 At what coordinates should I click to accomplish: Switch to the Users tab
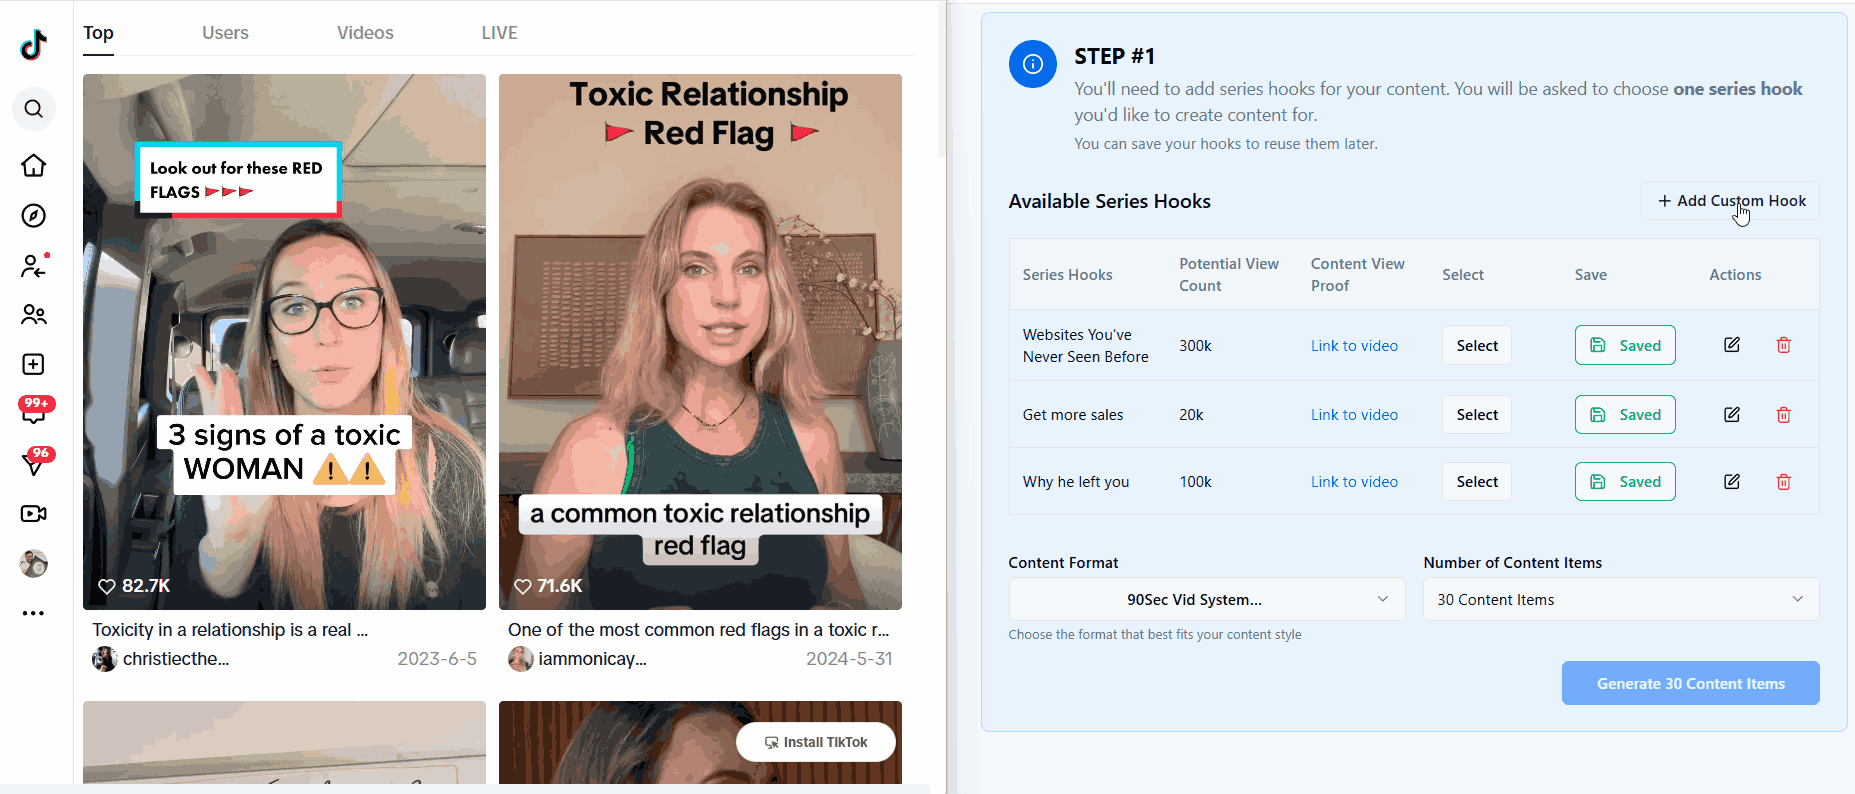(x=225, y=33)
